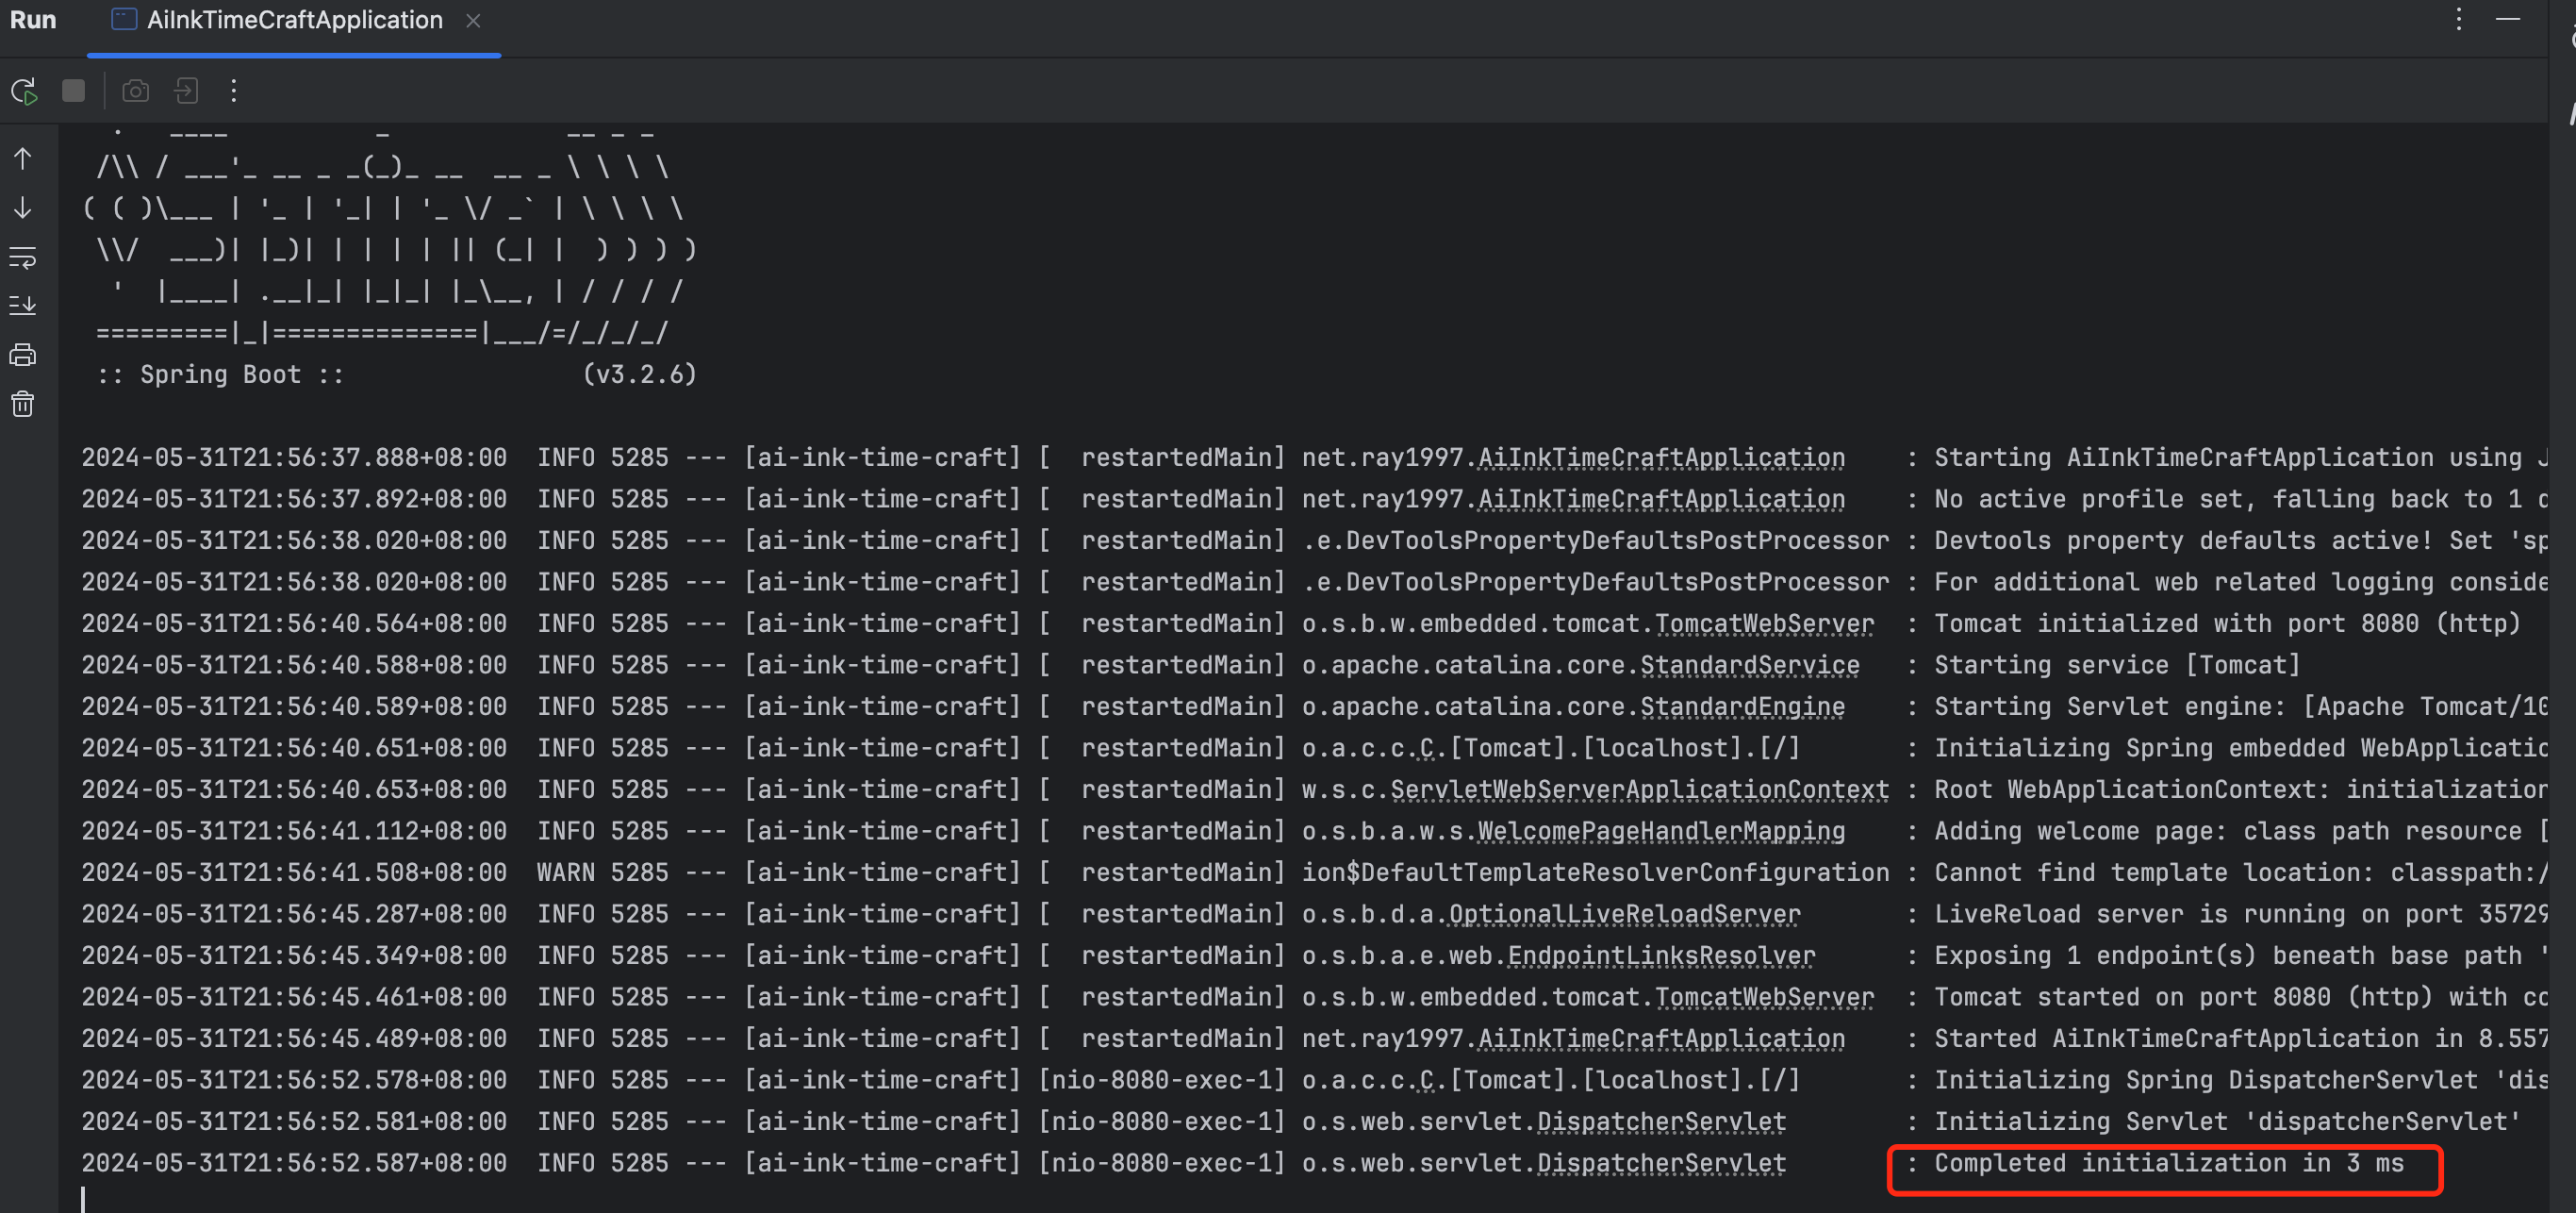Open the OptionalLiveReloadServer class link
The height and width of the screenshot is (1213, 2576).
point(1624,914)
